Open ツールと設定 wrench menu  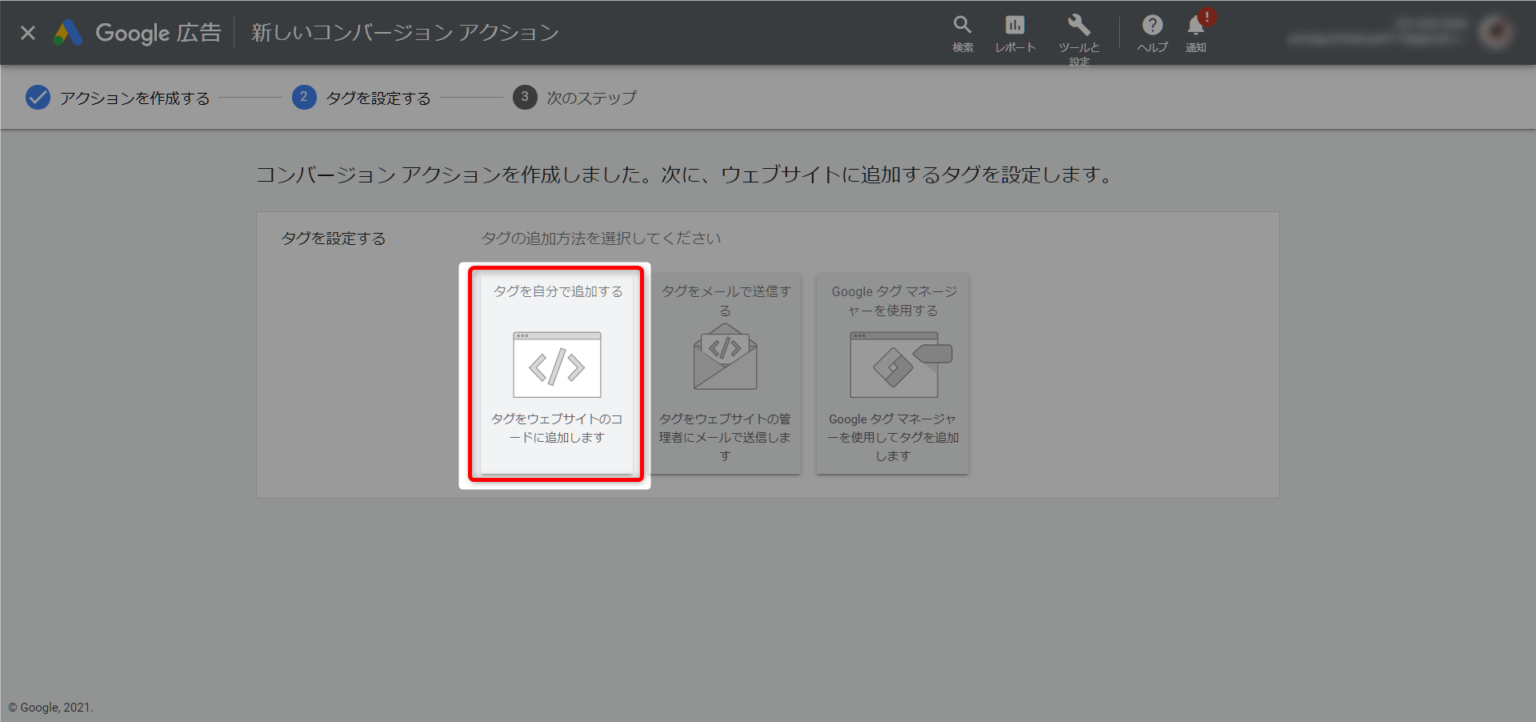[1079, 26]
